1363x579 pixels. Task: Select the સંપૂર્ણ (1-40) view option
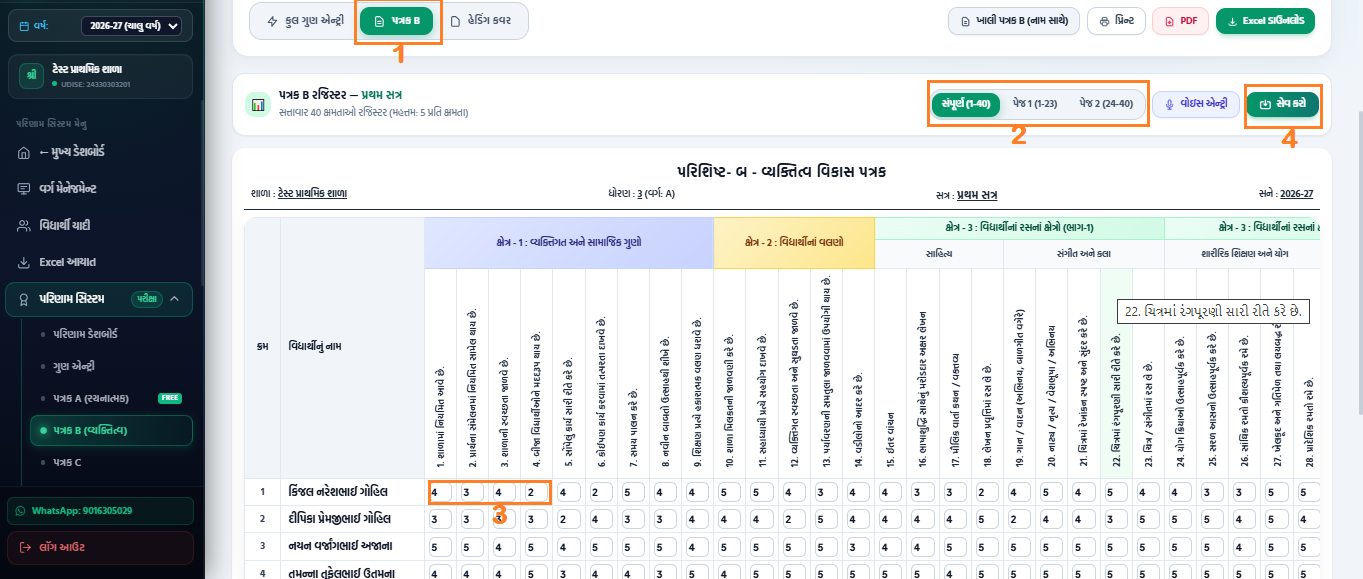pos(966,104)
